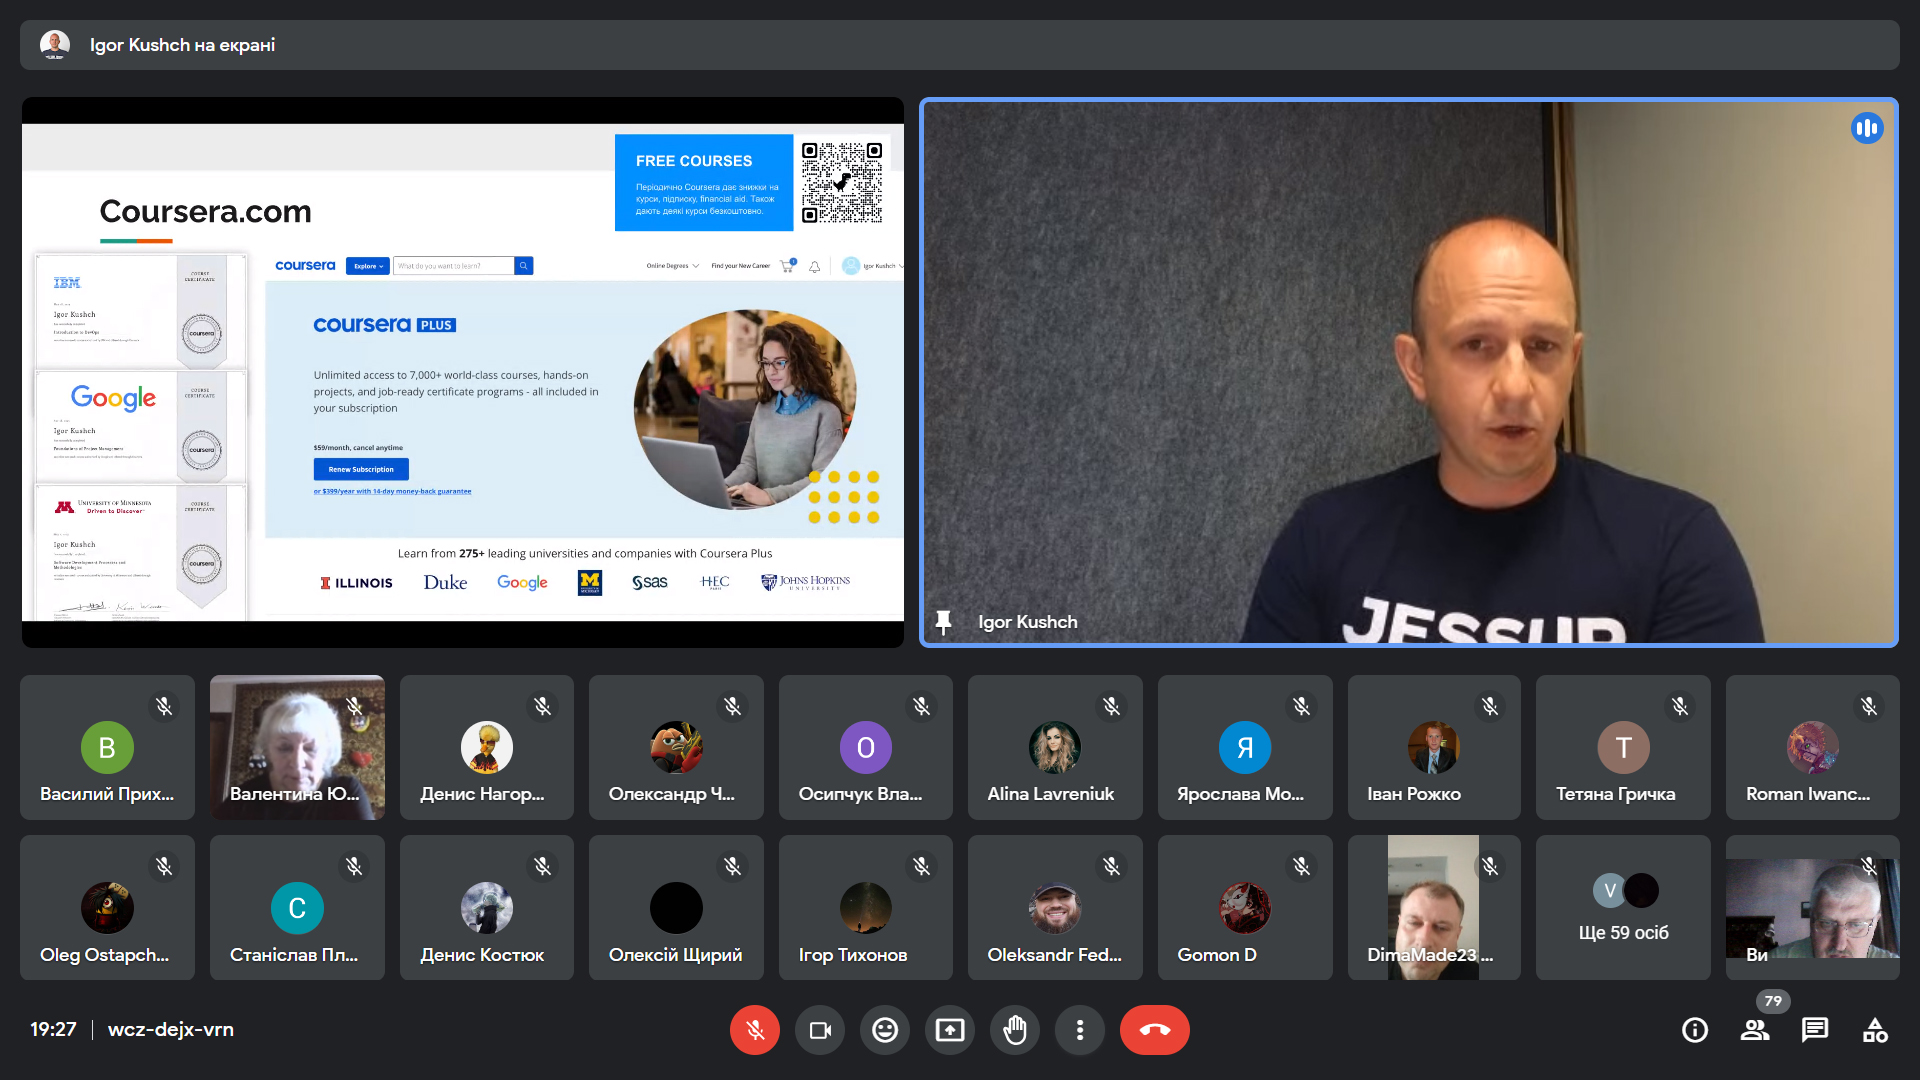This screenshot has width=1920, height=1080.
Task: Open the emoji reactions button
Action: point(885,1030)
